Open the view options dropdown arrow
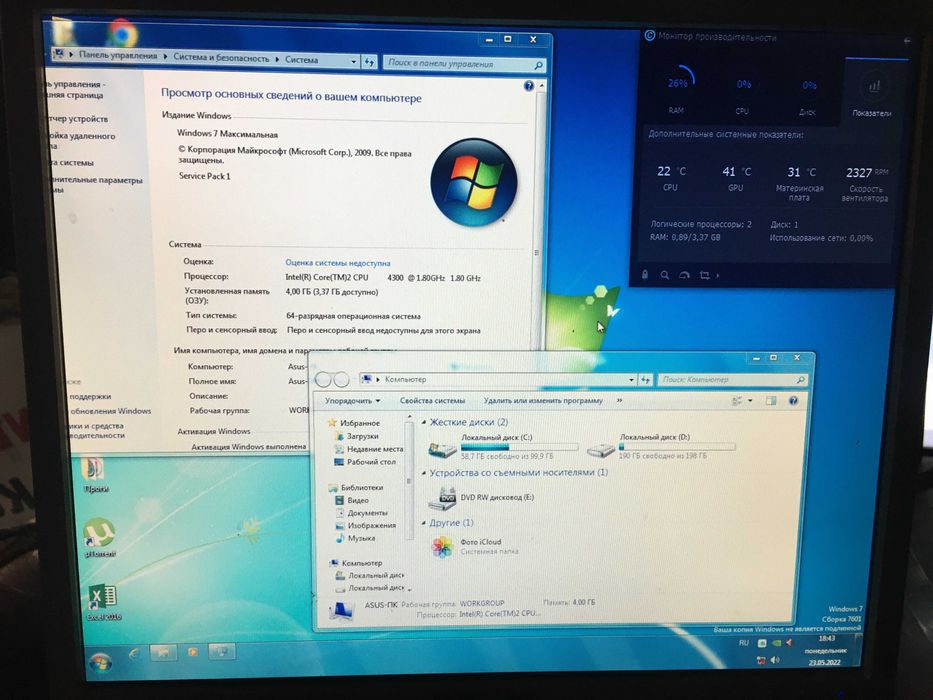Image resolution: width=933 pixels, height=700 pixels. [x=750, y=401]
